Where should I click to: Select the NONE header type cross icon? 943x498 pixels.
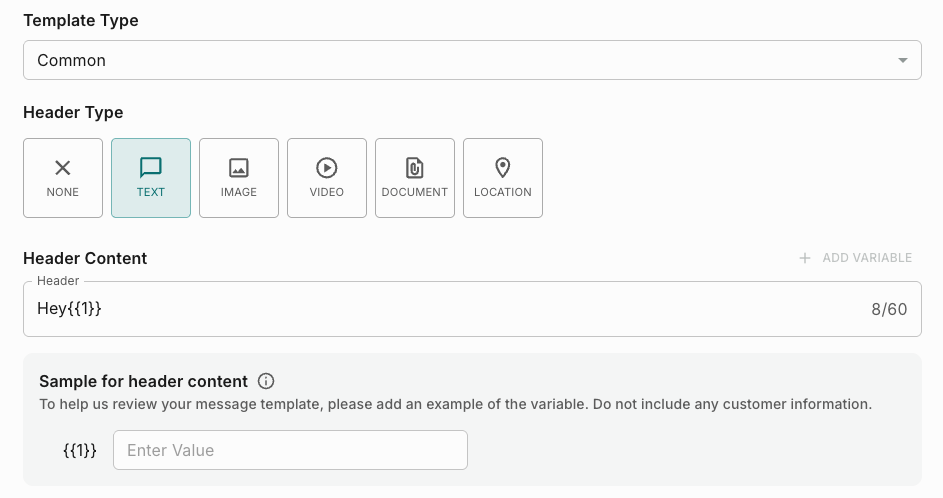coord(63,168)
